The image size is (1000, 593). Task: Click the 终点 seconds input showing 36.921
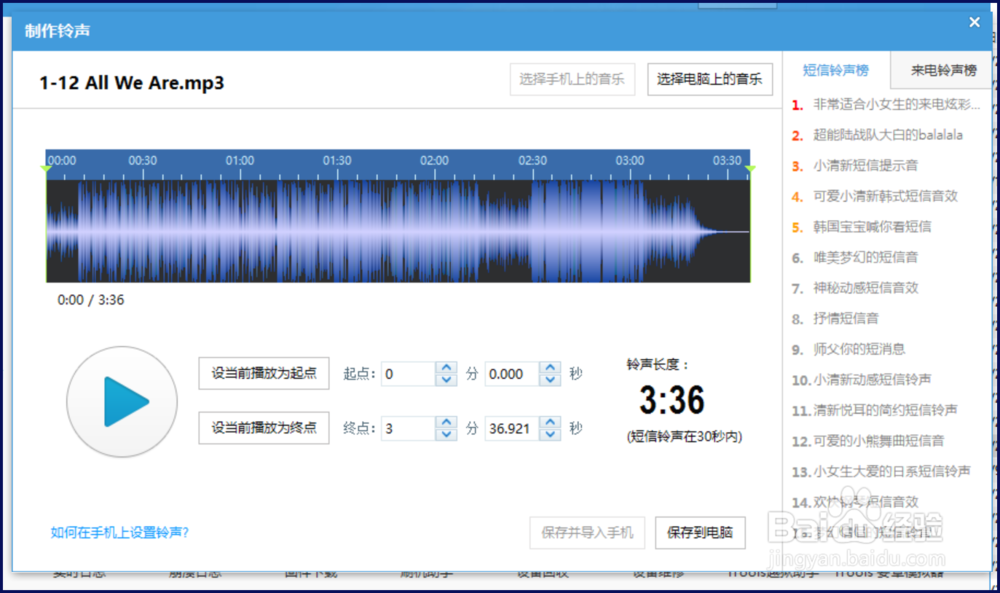click(510, 427)
